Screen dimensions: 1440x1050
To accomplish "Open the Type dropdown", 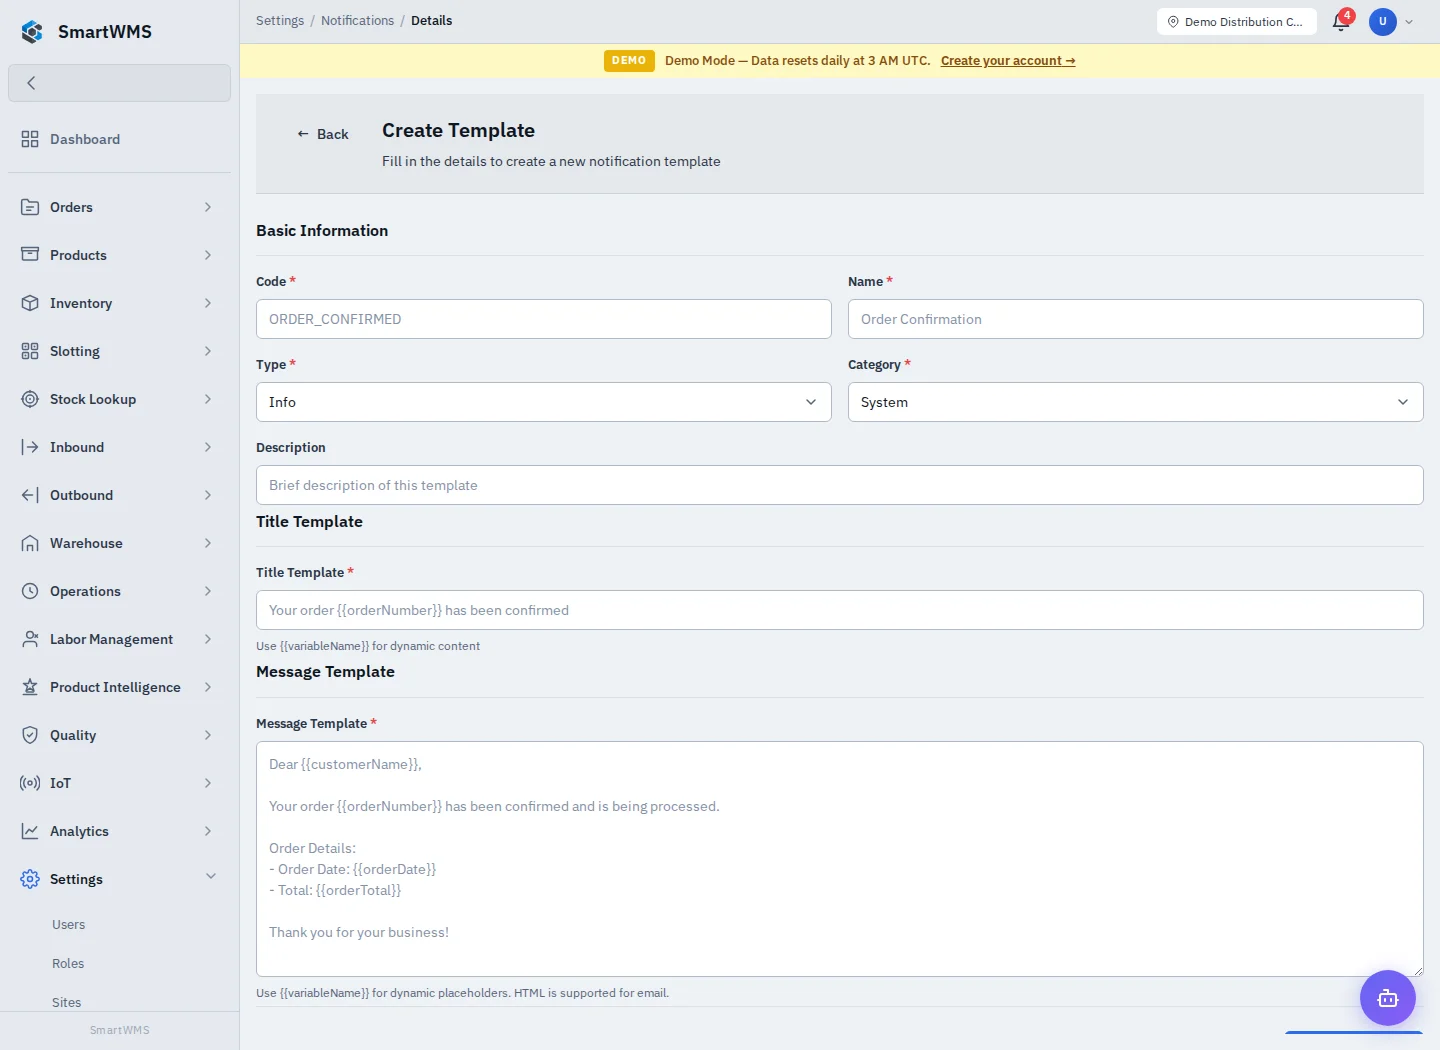I will tap(544, 402).
